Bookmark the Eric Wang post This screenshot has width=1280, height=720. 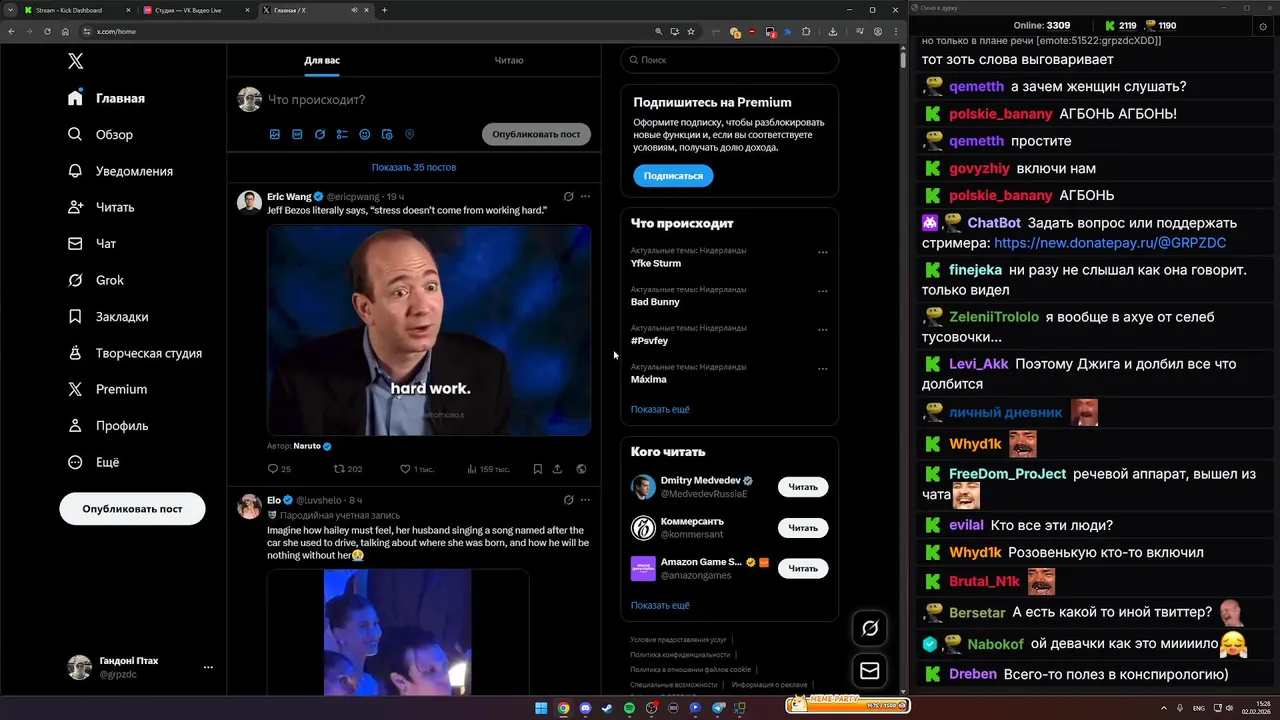[x=538, y=469]
